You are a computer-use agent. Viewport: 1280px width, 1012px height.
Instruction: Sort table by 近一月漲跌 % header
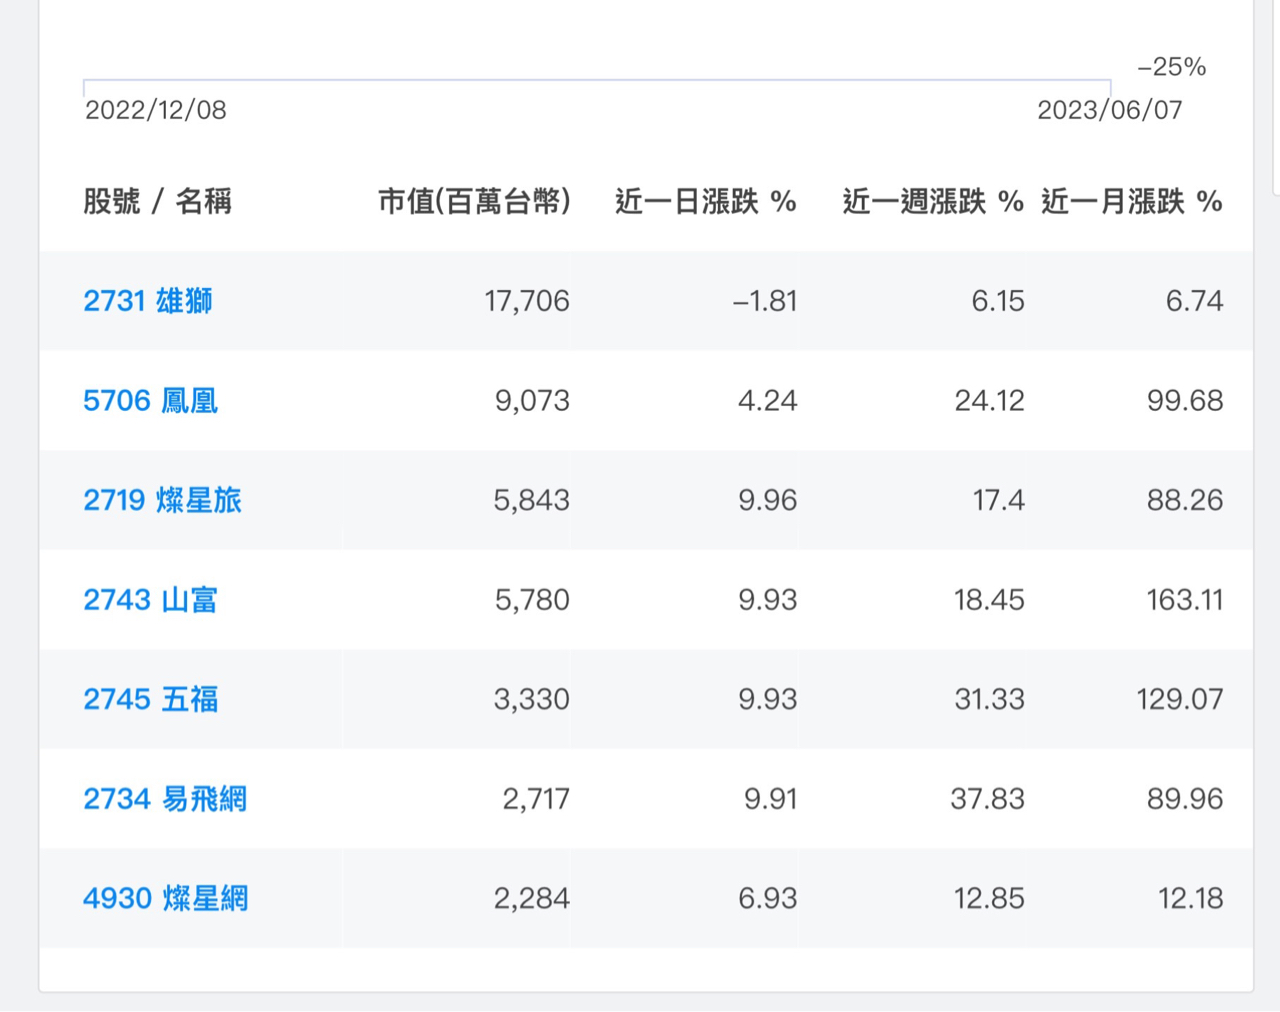pyautogui.click(x=1131, y=202)
